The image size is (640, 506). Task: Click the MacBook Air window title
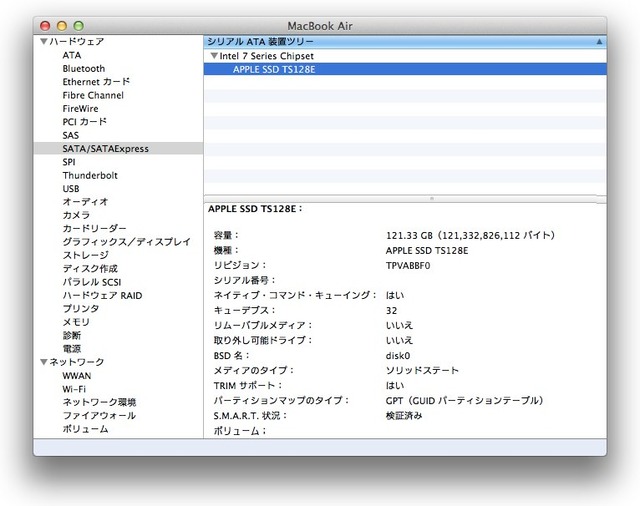click(x=320, y=26)
